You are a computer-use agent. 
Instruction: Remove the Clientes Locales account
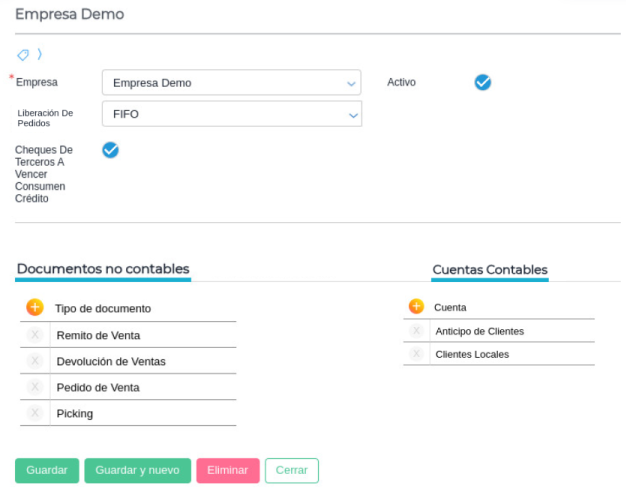pyautogui.click(x=416, y=354)
